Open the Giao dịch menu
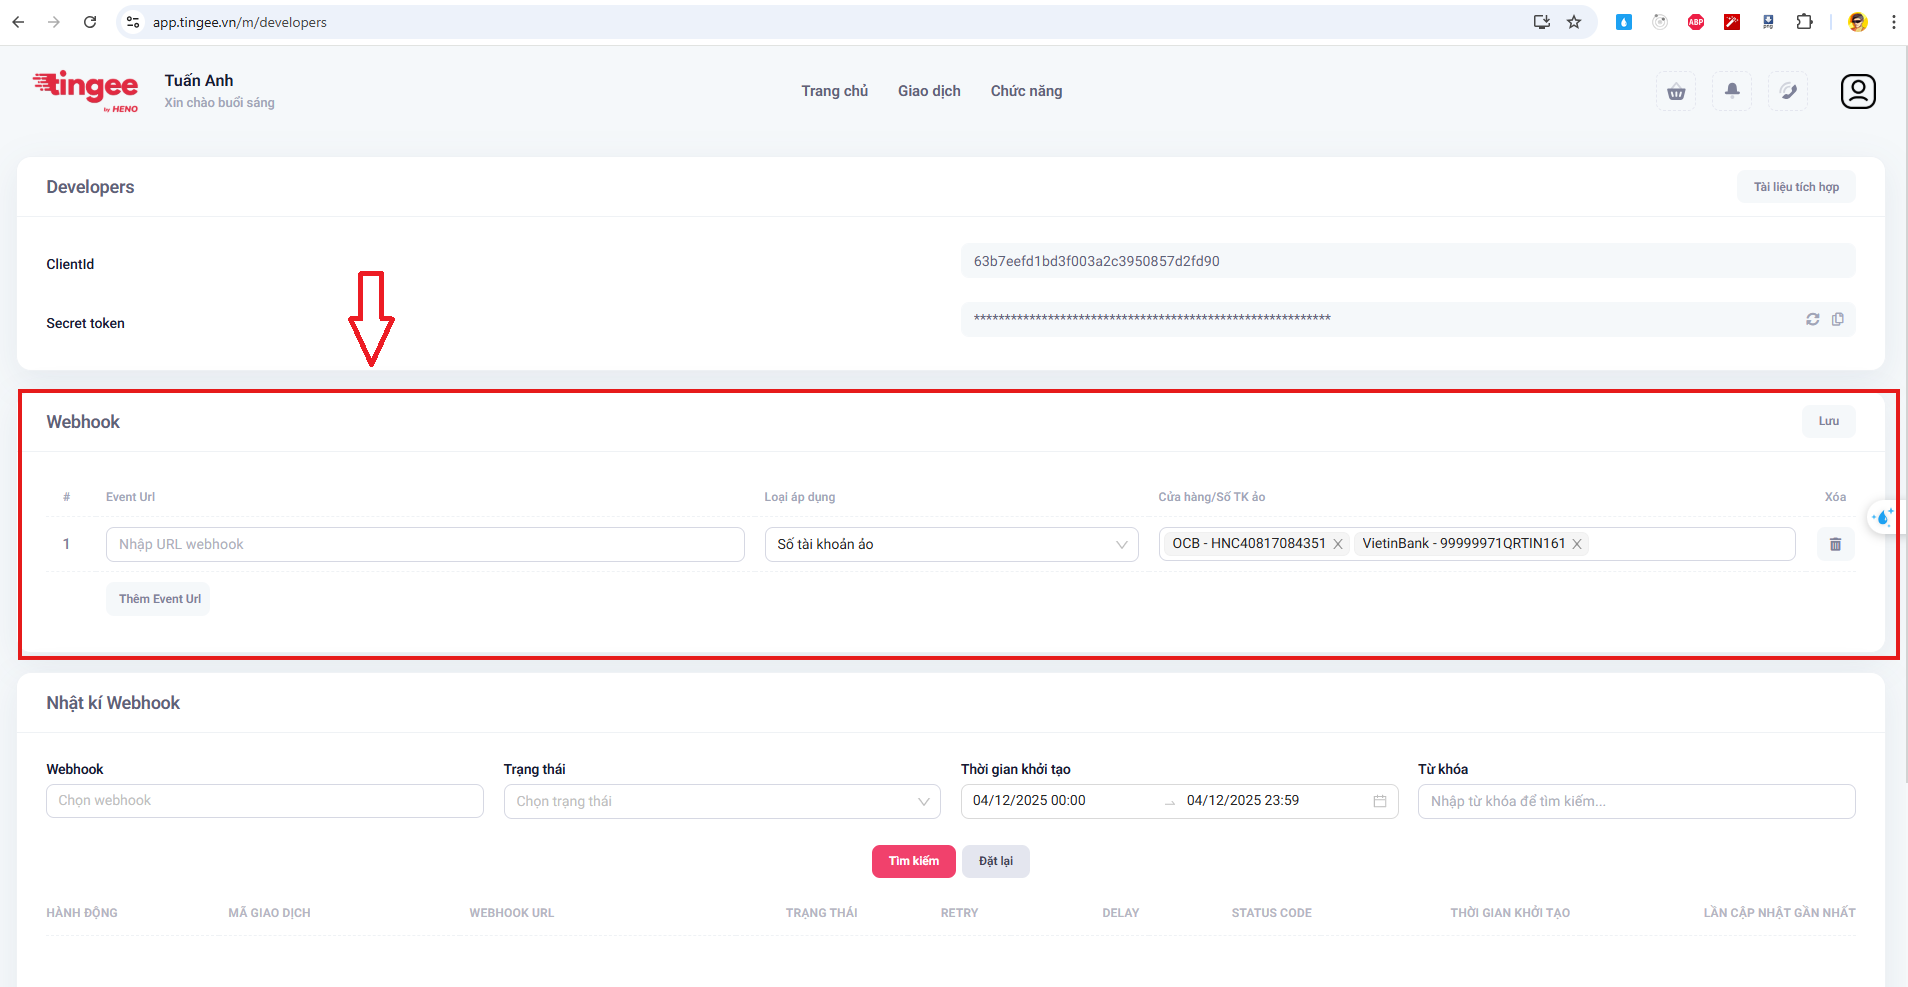Image resolution: width=1908 pixels, height=987 pixels. (928, 91)
